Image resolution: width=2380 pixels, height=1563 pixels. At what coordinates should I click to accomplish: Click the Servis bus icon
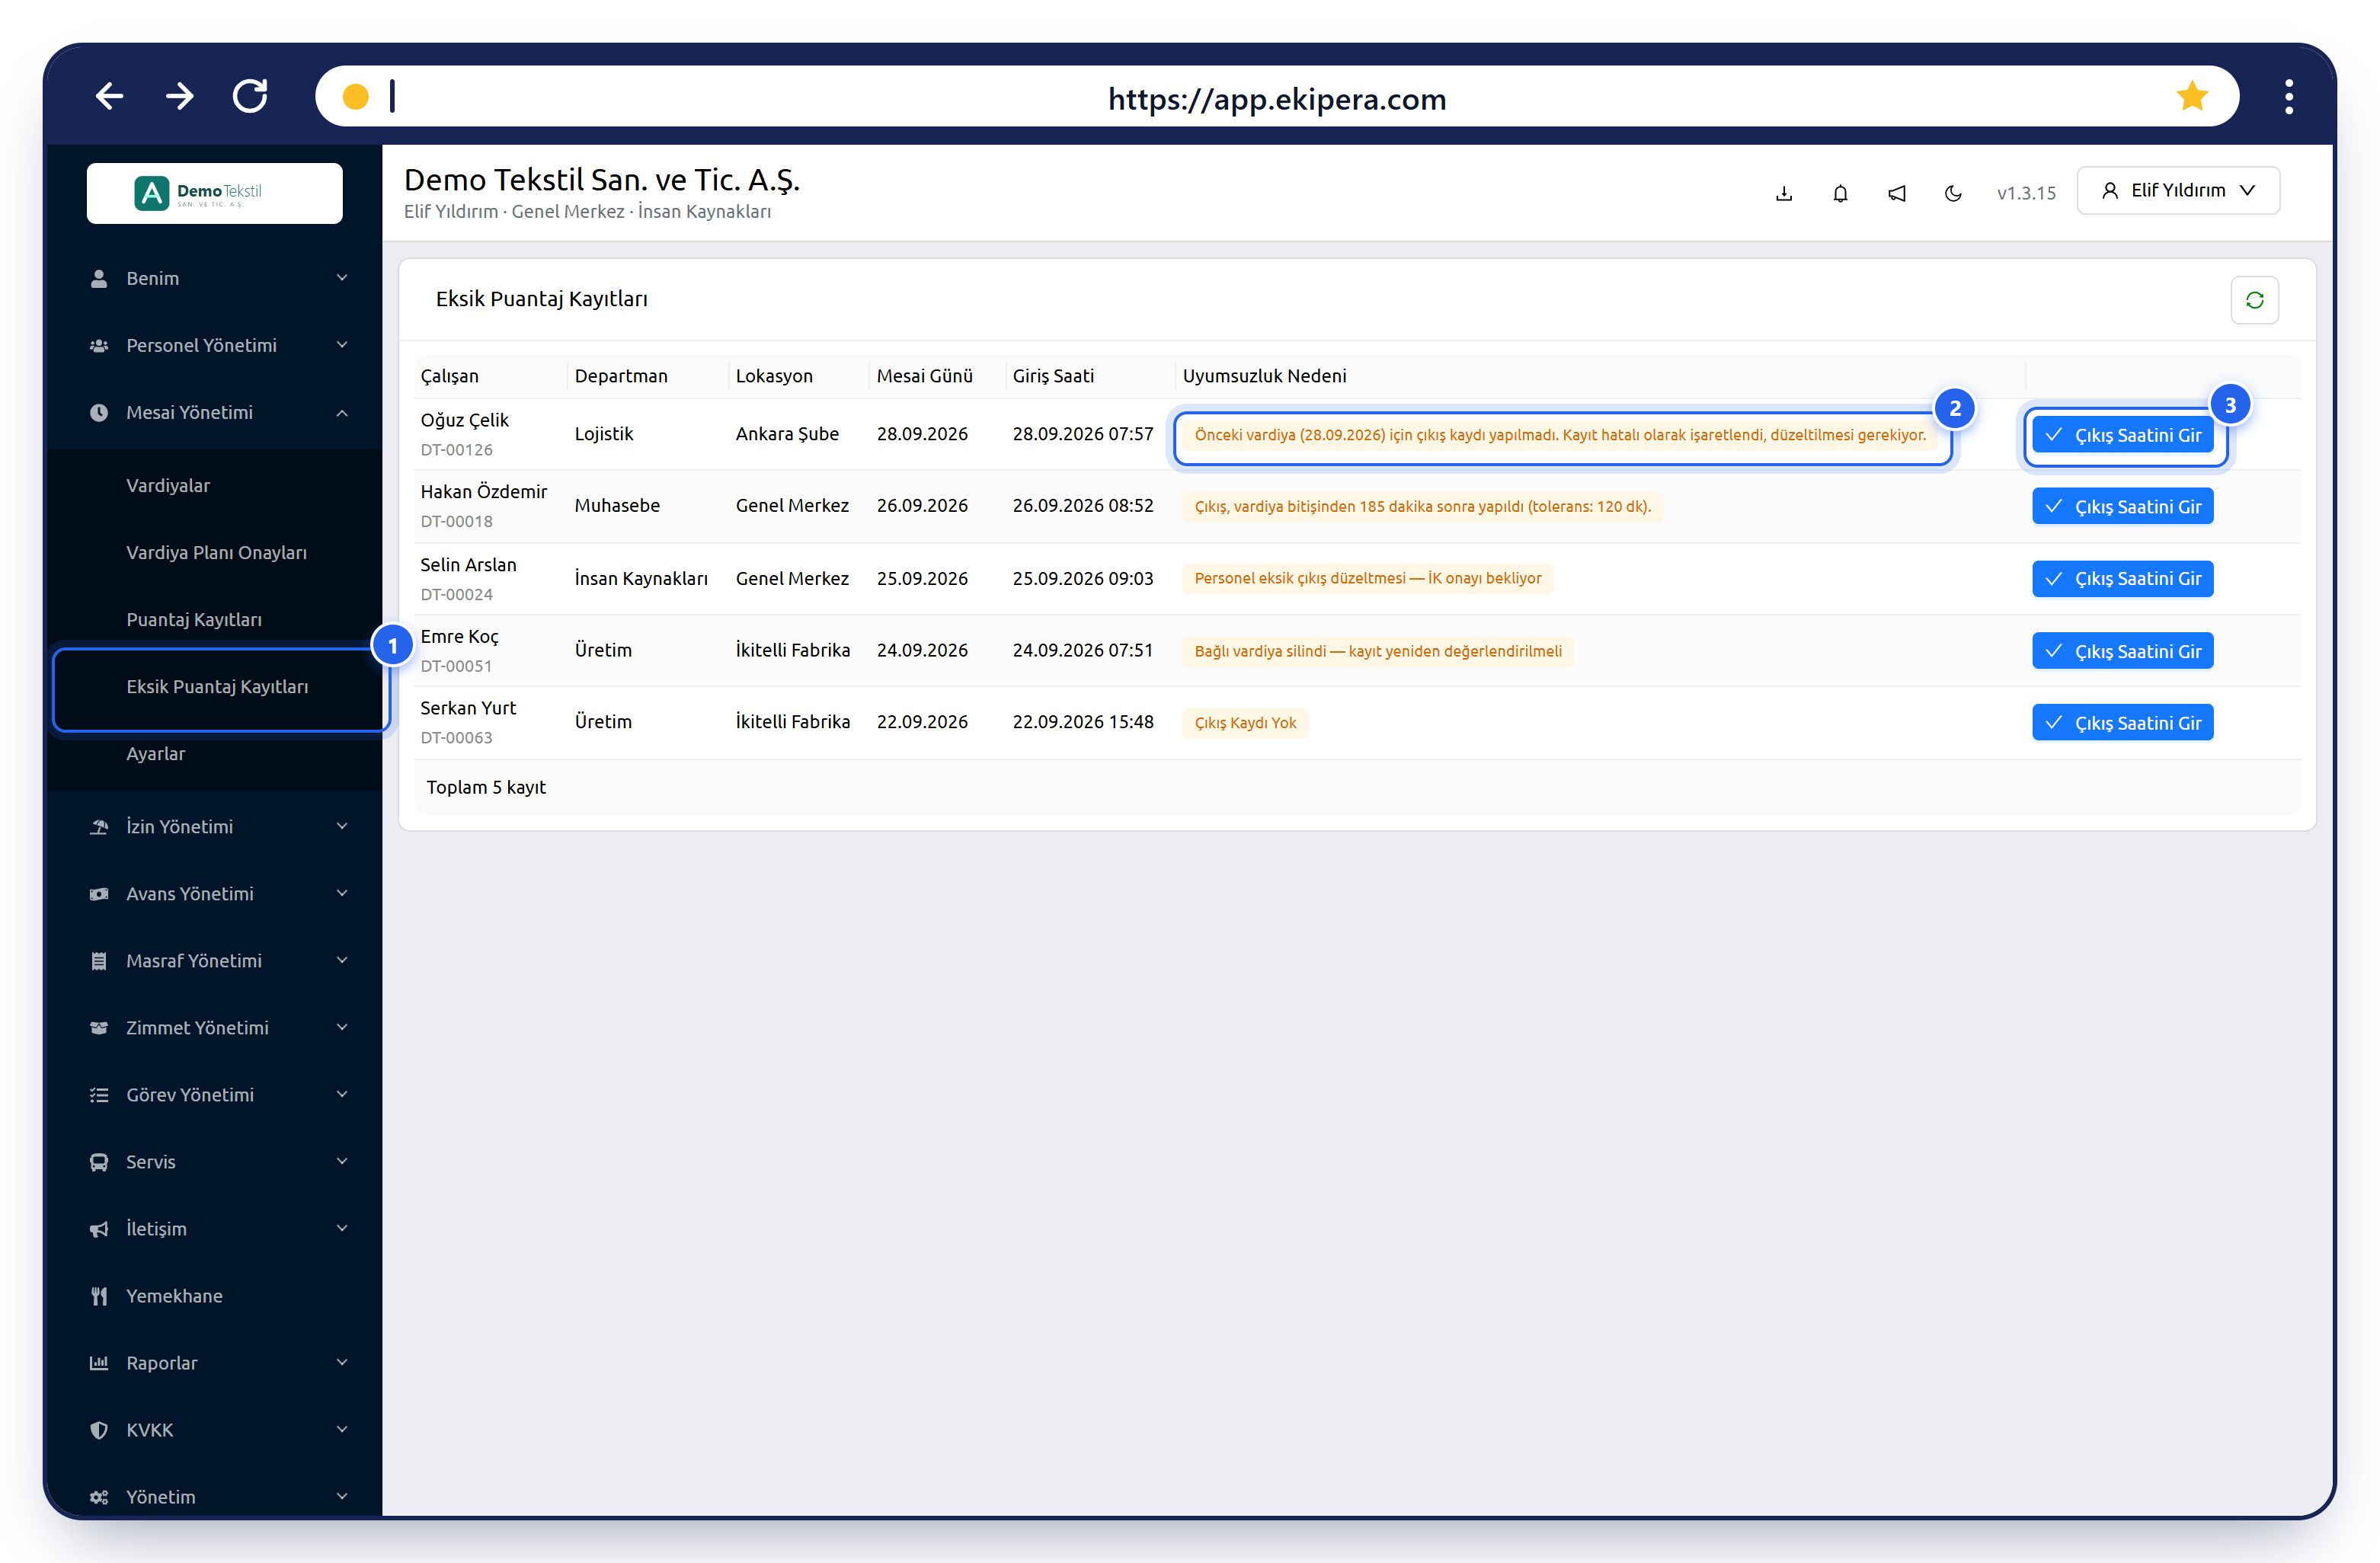click(99, 1161)
